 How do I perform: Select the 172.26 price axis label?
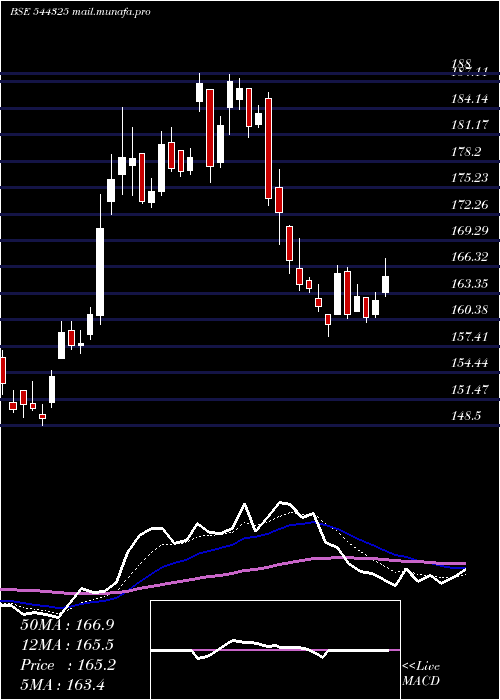[470, 205]
